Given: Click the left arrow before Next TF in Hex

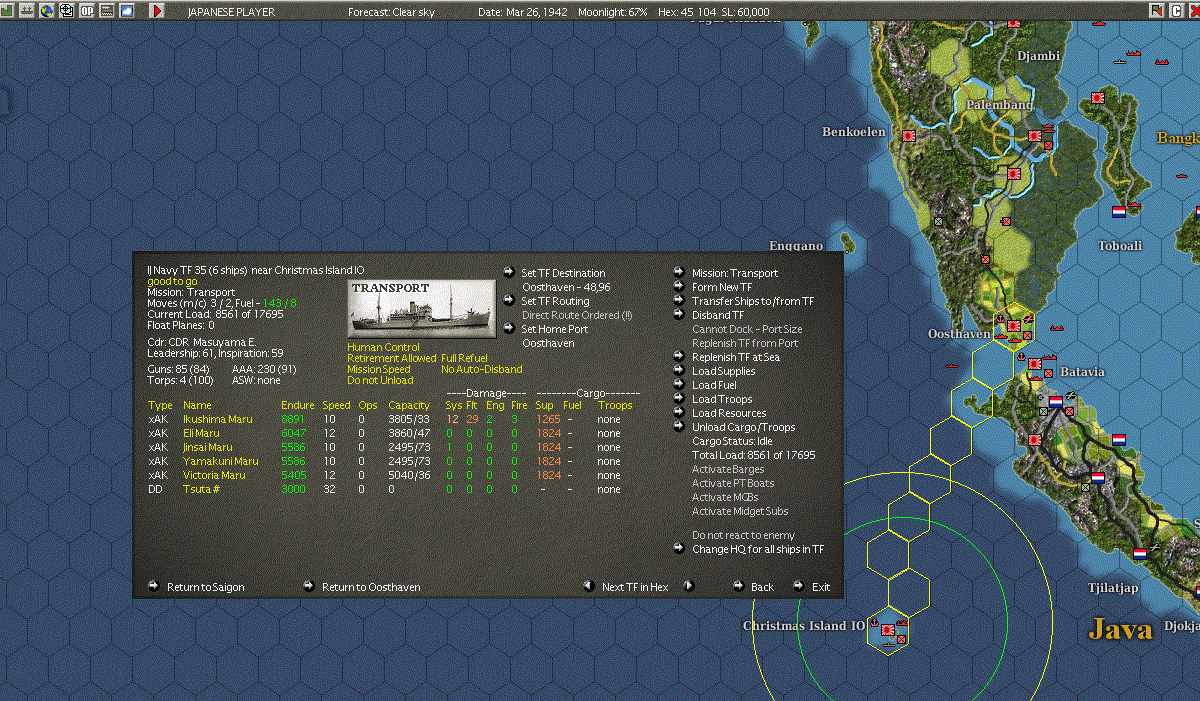Looking at the screenshot, I should point(589,586).
